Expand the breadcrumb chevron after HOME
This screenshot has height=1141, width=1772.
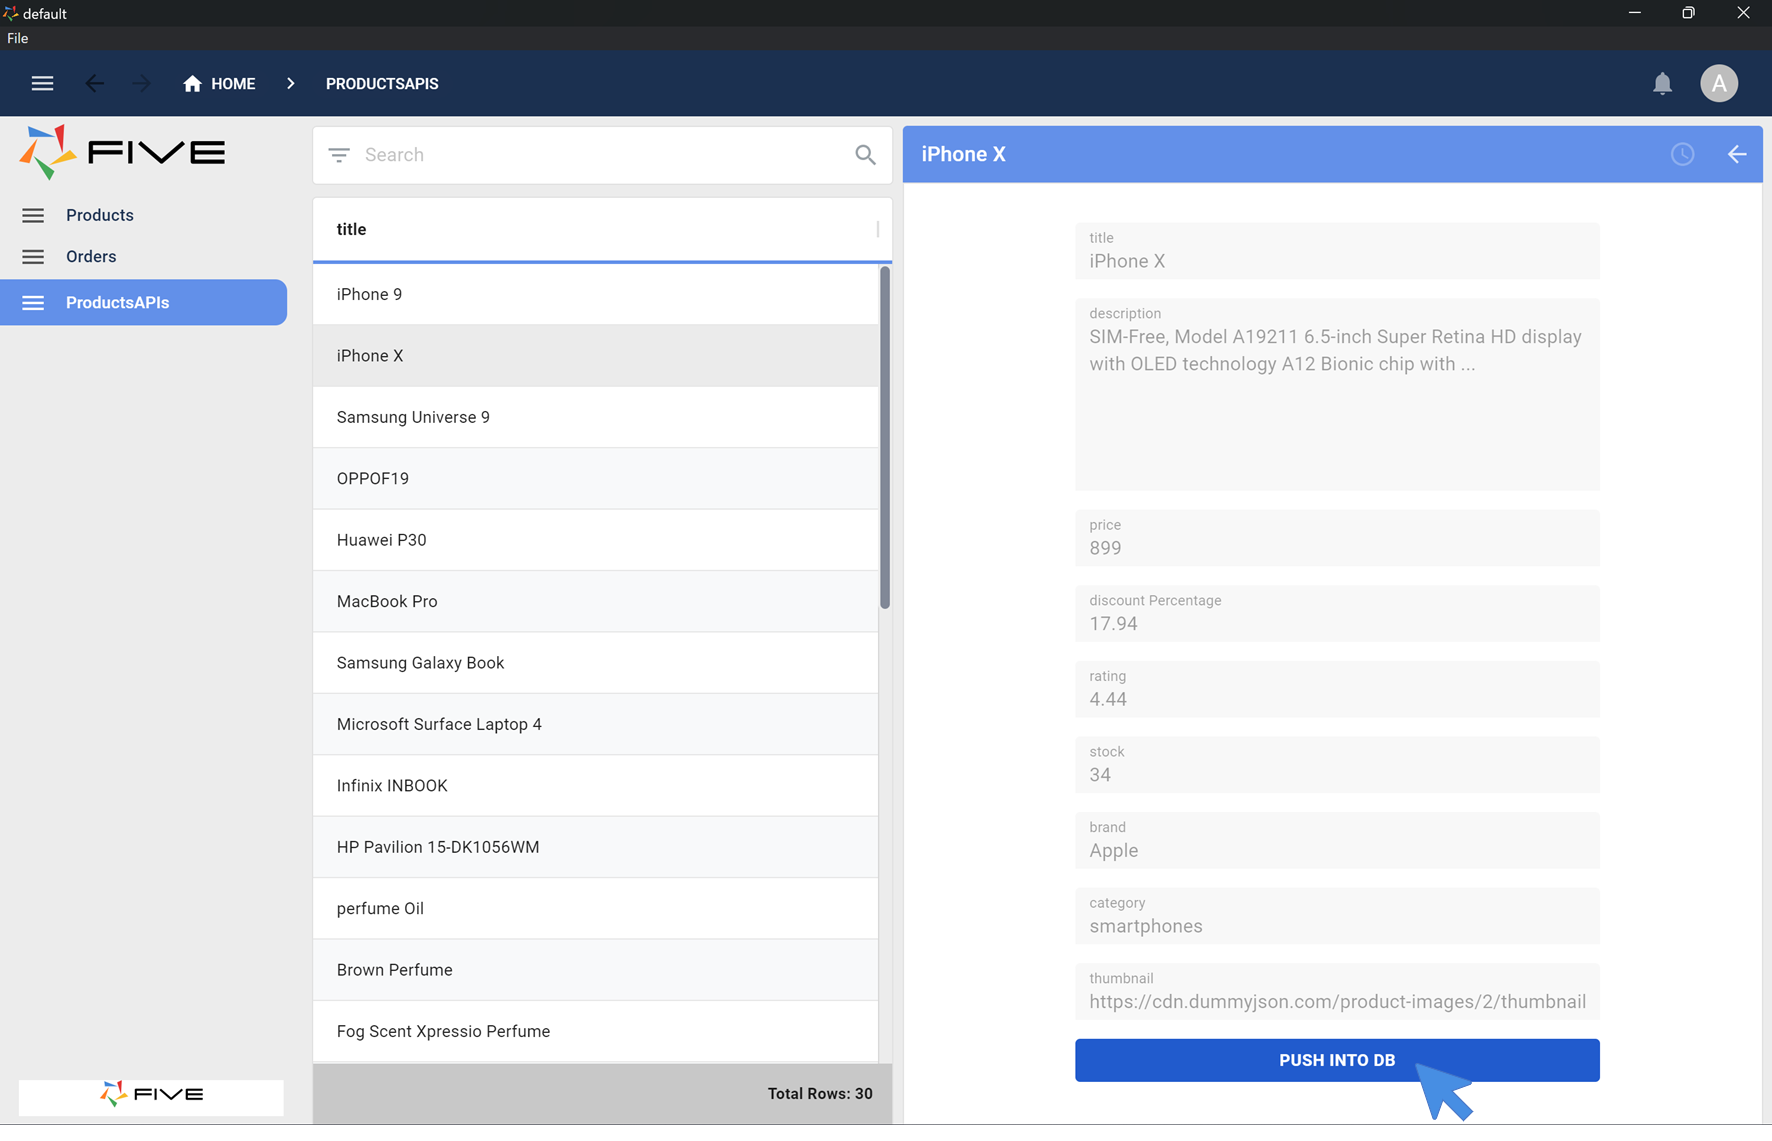point(290,83)
